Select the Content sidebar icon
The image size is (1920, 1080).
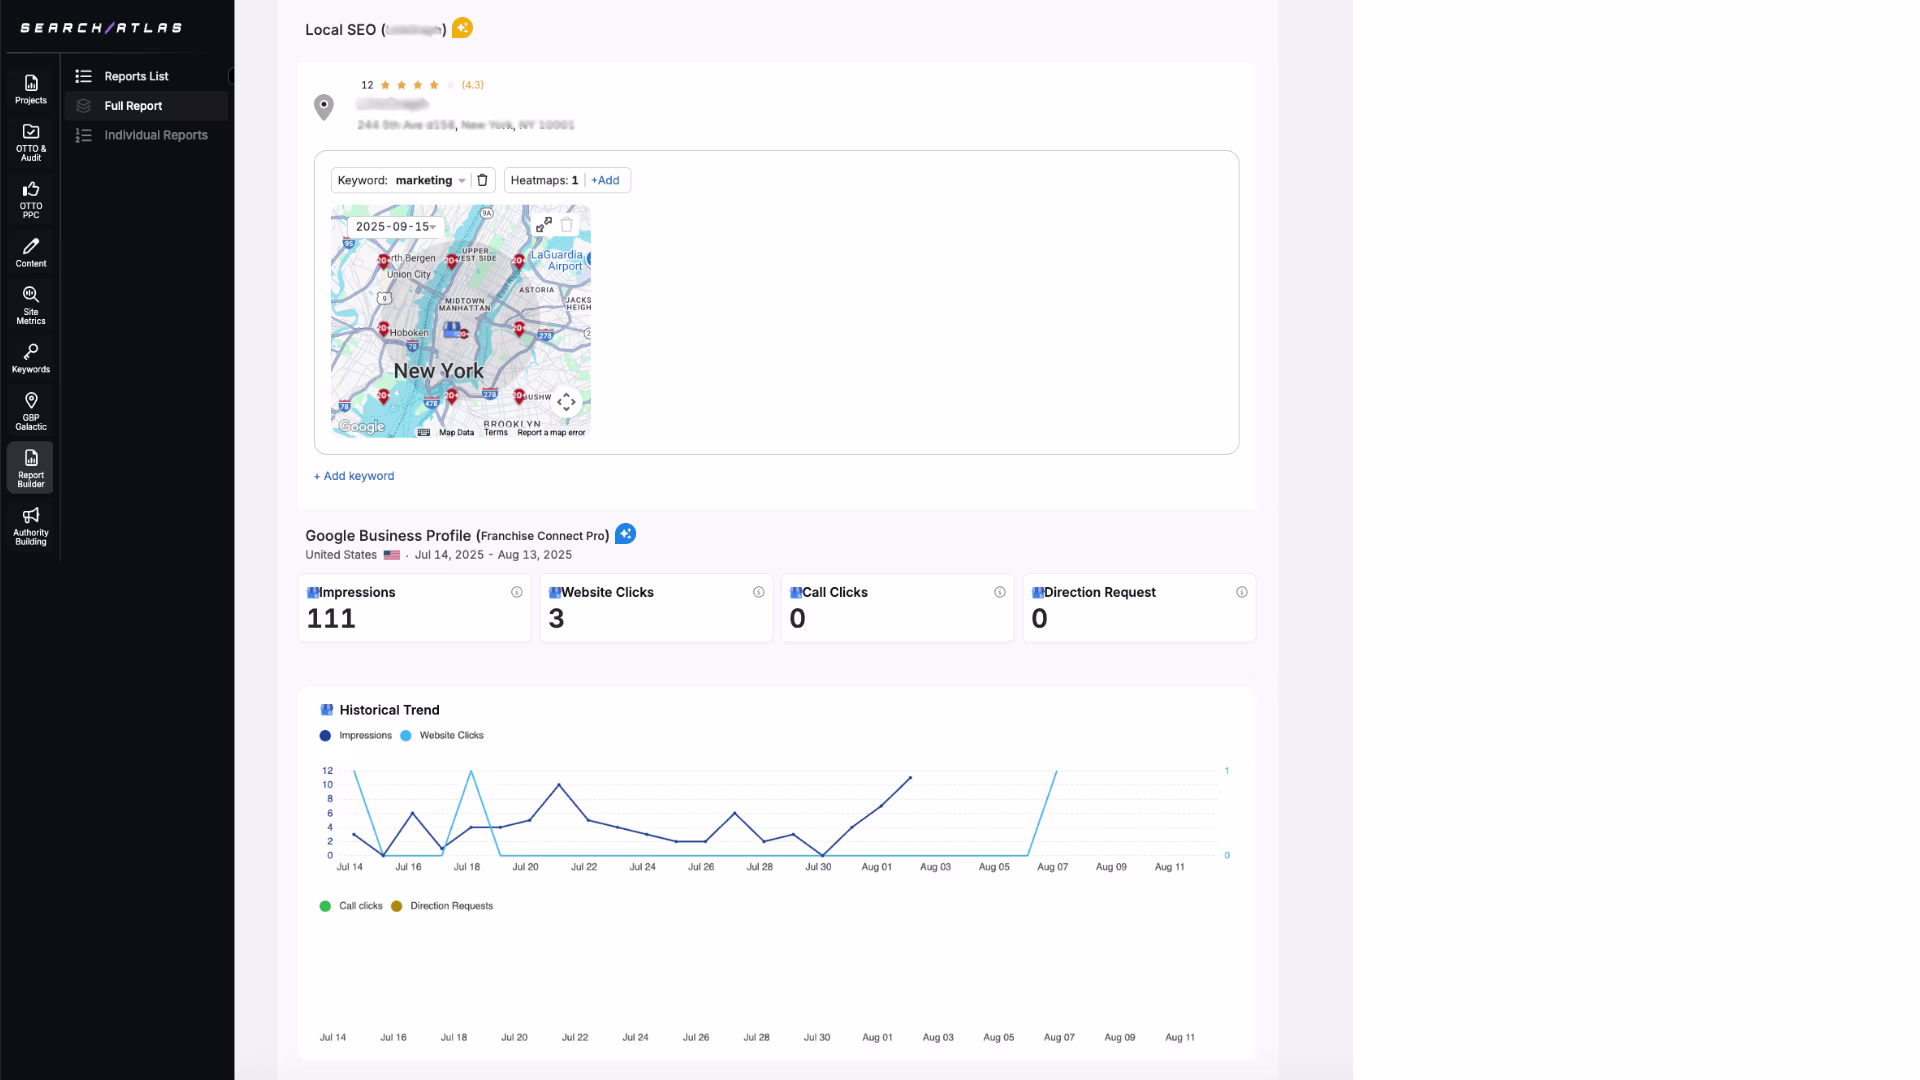(x=30, y=252)
